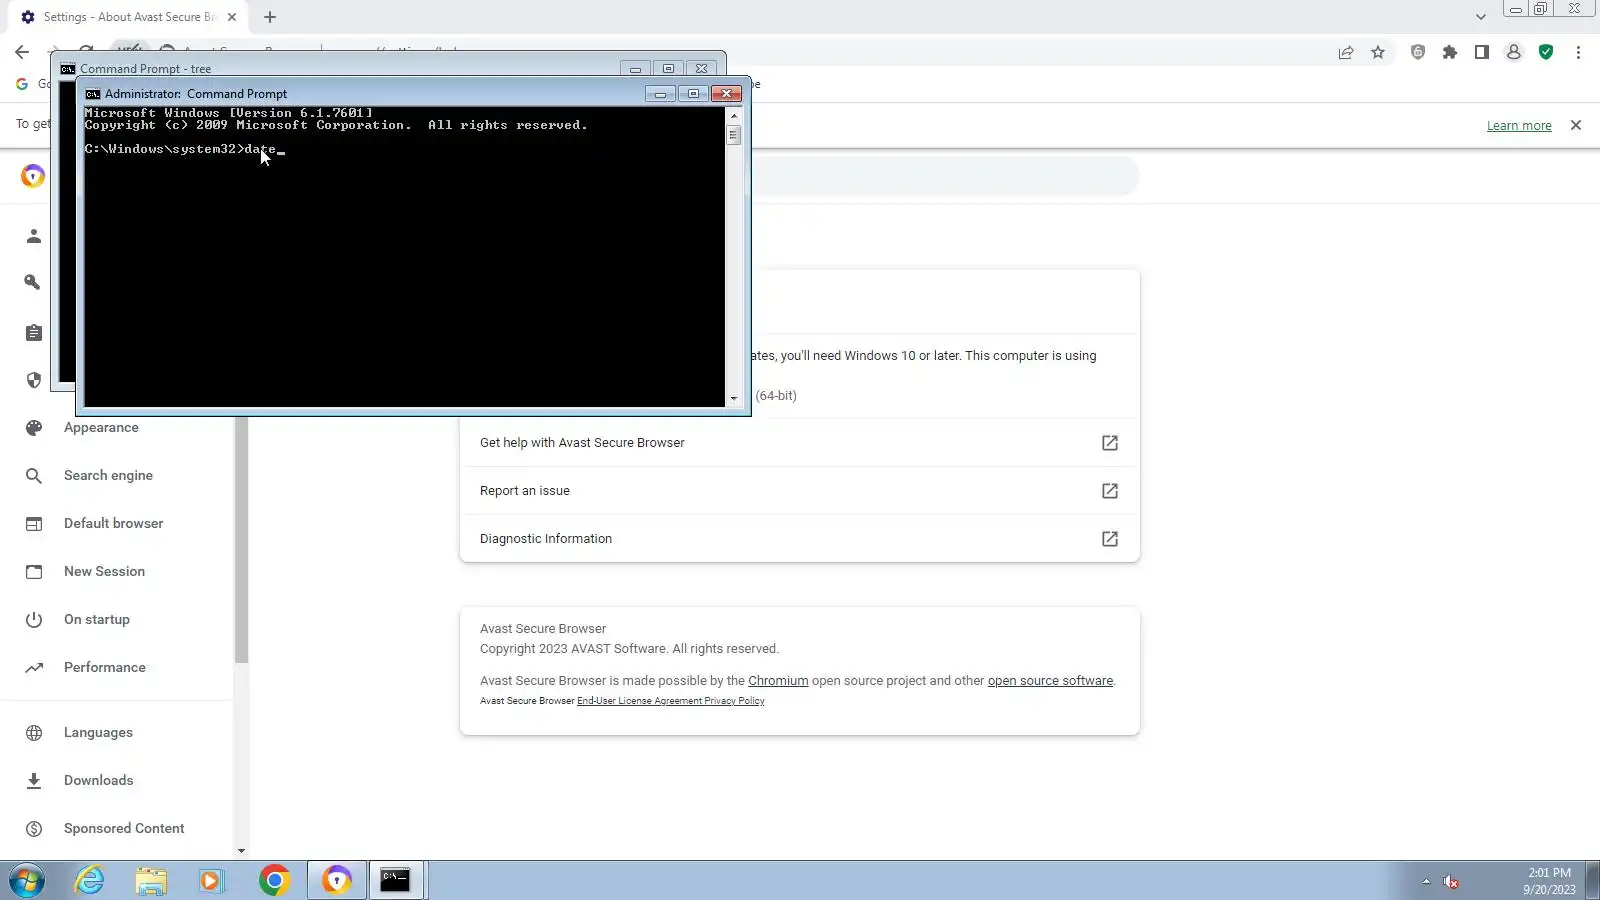This screenshot has width=1600, height=900.
Task: Go back using the browser back arrow
Action: (x=22, y=52)
